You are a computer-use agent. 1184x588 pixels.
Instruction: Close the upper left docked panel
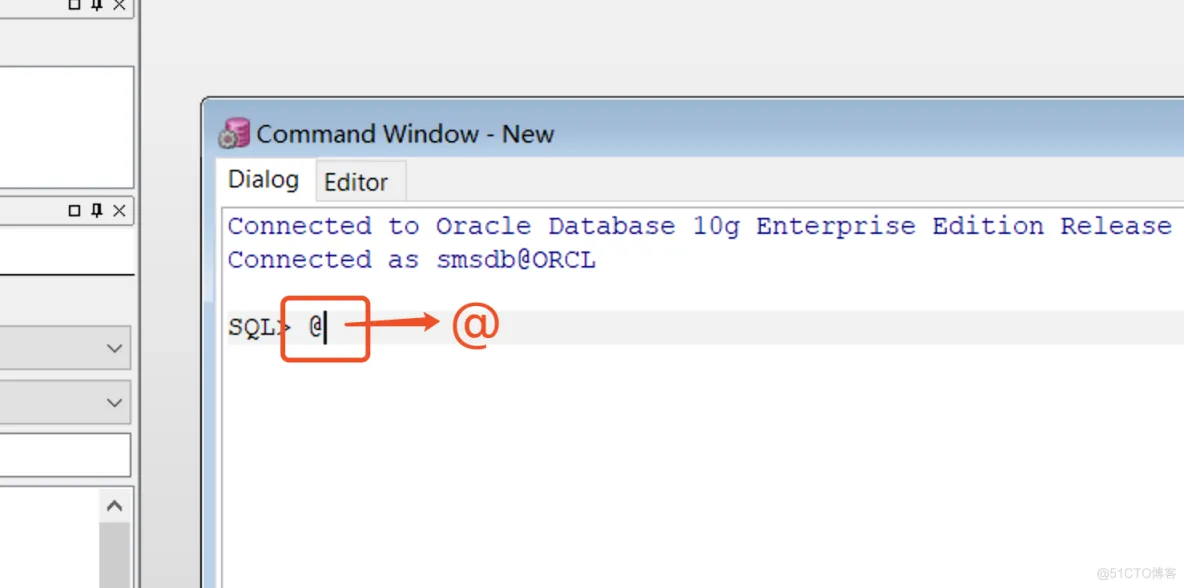119,5
